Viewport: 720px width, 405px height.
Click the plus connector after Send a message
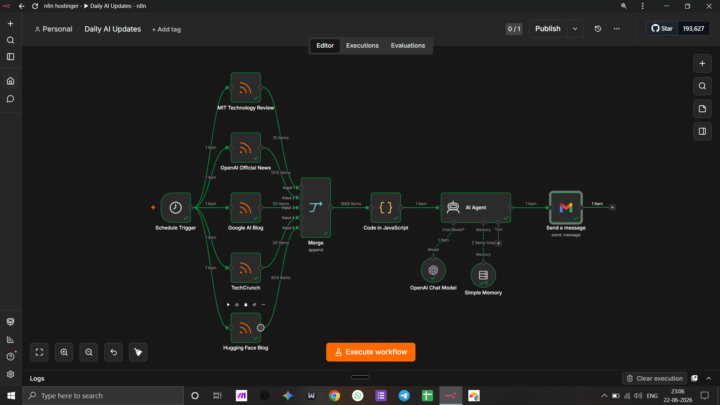[612, 208]
